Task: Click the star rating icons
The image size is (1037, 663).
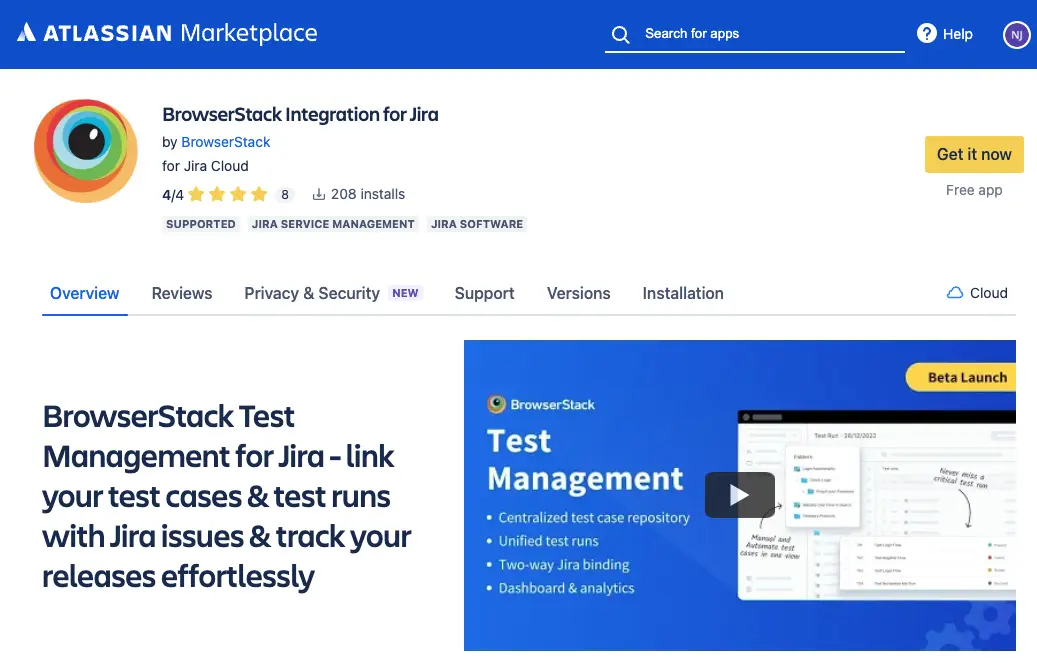Action: pos(227,194)
